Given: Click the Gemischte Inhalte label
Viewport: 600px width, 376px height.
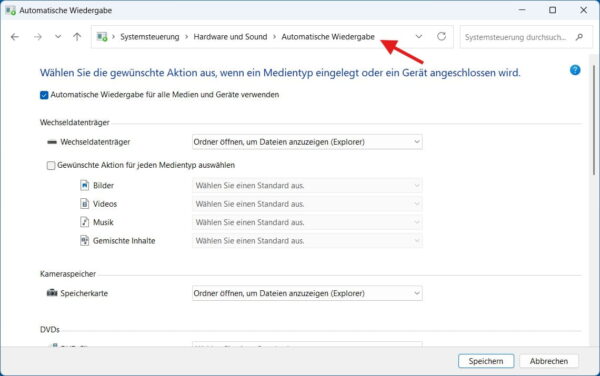Looking at the screenshot, I should click(x=124, y=241).
